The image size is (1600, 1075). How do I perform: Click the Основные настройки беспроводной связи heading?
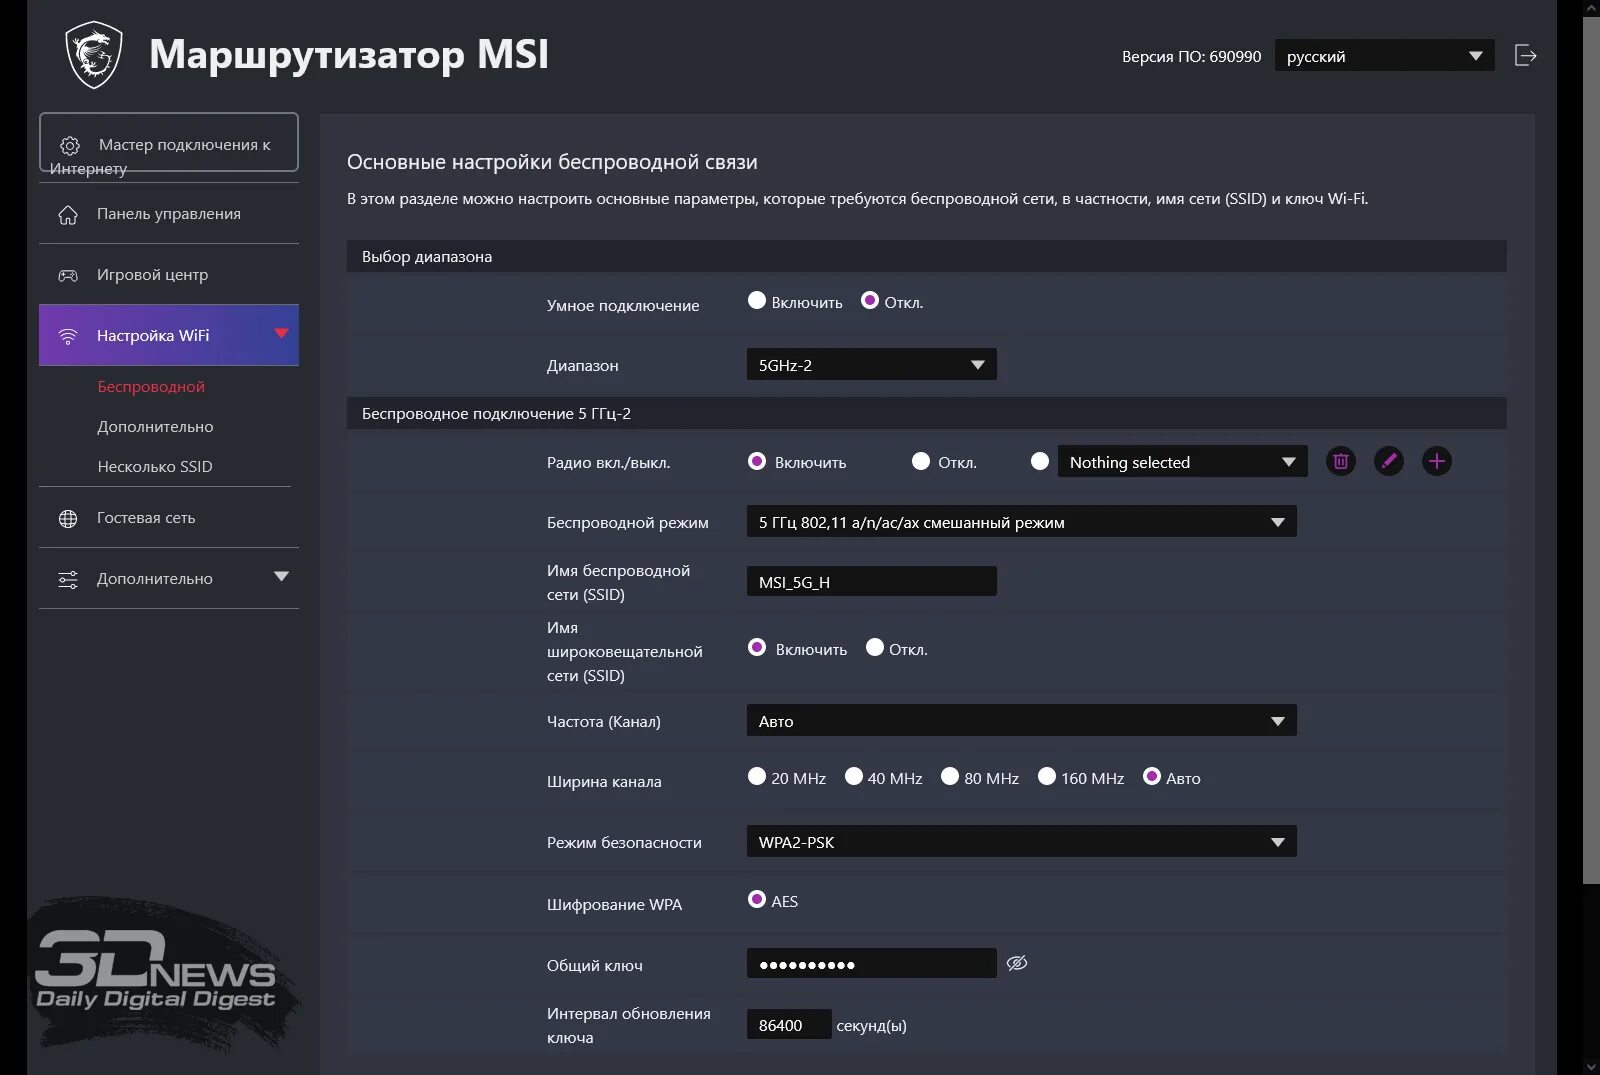pyautogui.click(x=552, y=162)
